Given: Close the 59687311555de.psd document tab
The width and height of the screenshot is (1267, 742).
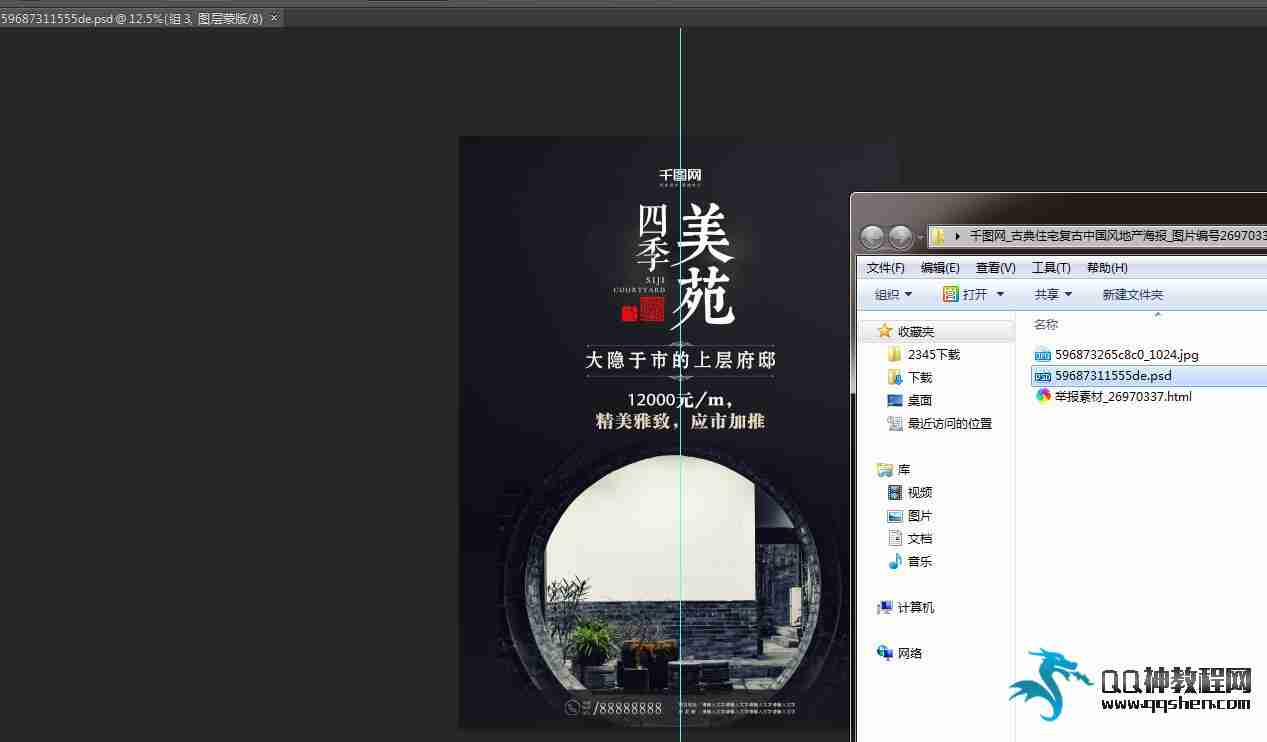Looking at the screenshot, I should point(274,19).
